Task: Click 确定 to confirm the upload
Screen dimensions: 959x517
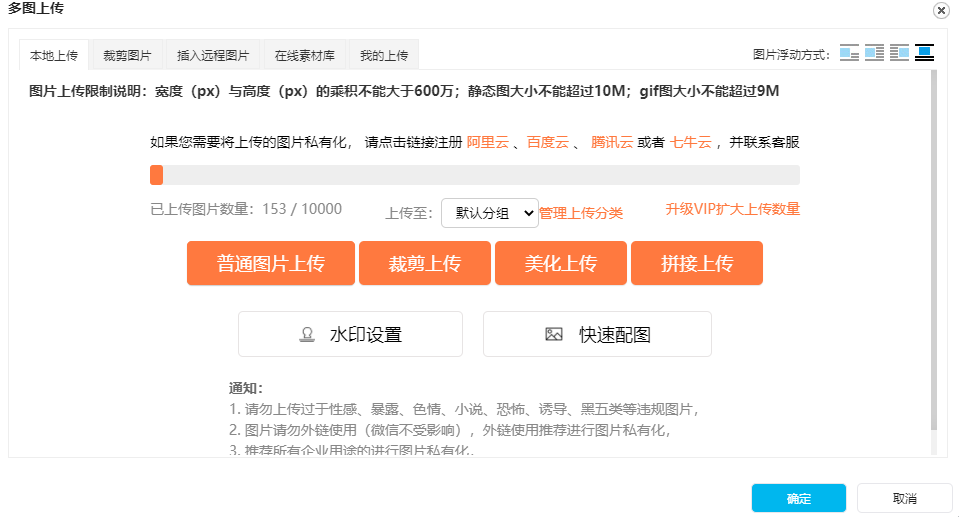Action: click(799, 498)
